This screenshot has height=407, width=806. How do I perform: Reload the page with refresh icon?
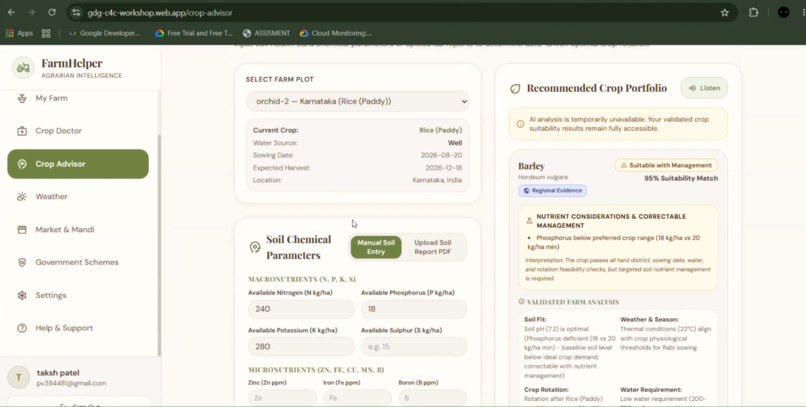(52, 12)
